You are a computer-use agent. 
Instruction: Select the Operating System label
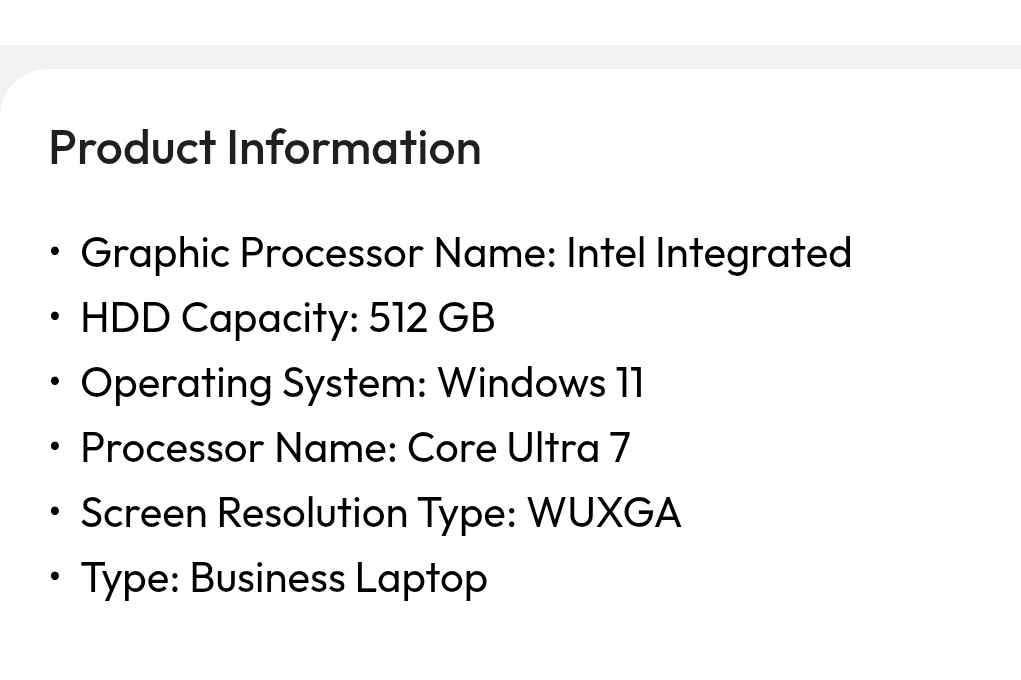coord(254,384)
